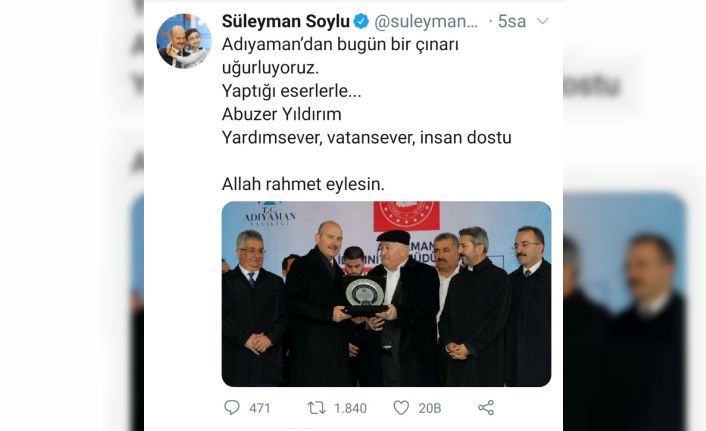This screenshot has height=431, width=706.
Task: Expand the tweet options chevron
Action: pos(543,21)
